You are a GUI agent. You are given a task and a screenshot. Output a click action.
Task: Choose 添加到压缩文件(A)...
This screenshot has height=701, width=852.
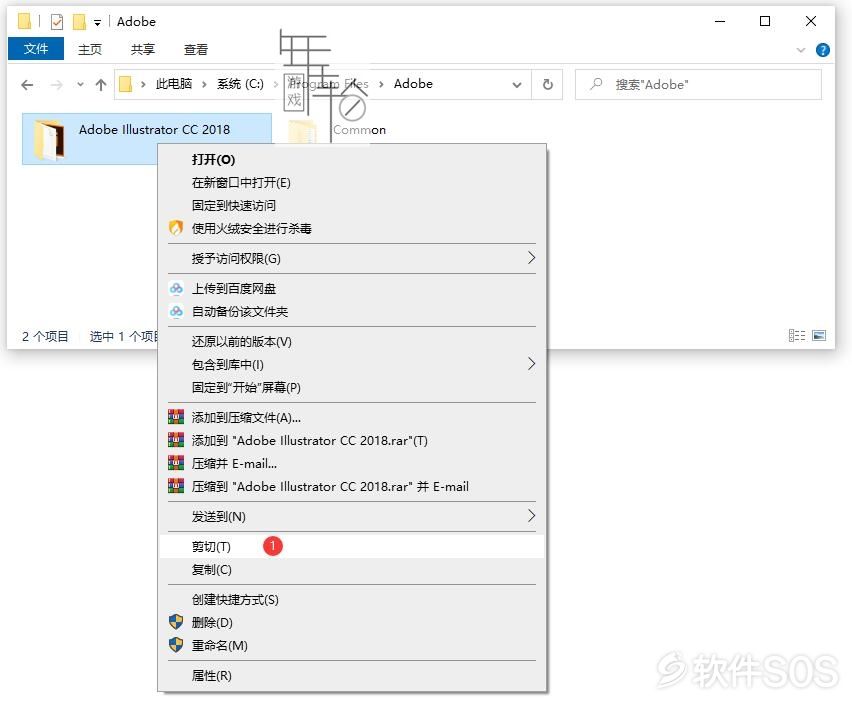(x=352, y=417)
